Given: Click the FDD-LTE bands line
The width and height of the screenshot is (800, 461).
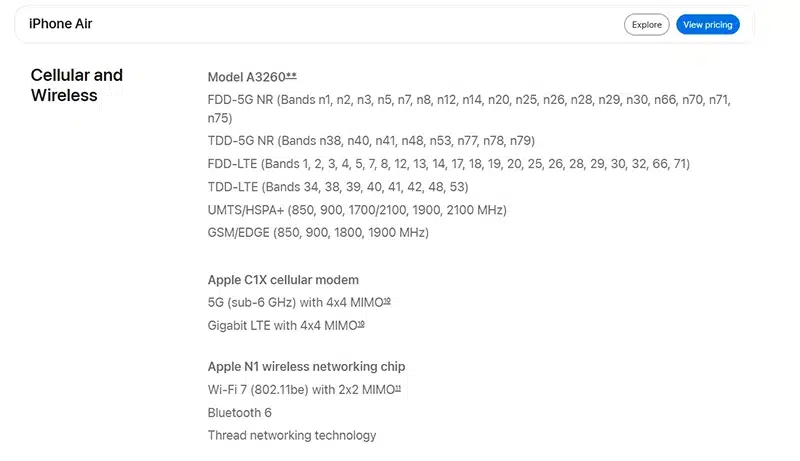Looking at the screenshot, I should (x=448, y=164).
